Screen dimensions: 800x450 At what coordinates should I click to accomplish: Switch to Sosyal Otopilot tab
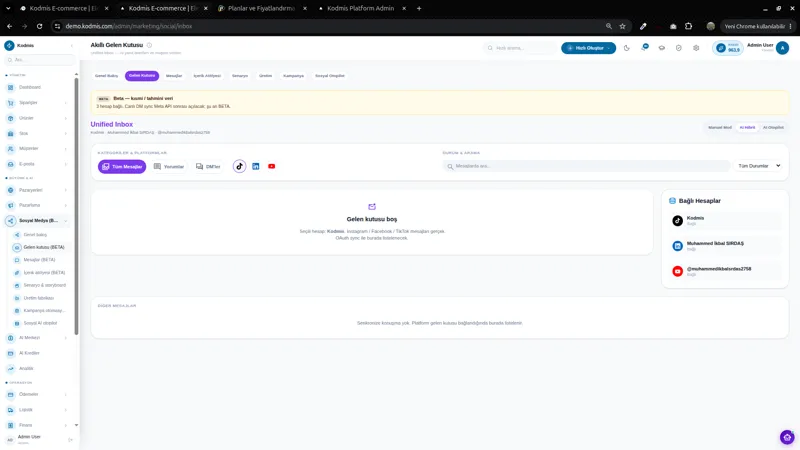pyautogui.click(x=330, y=76)
